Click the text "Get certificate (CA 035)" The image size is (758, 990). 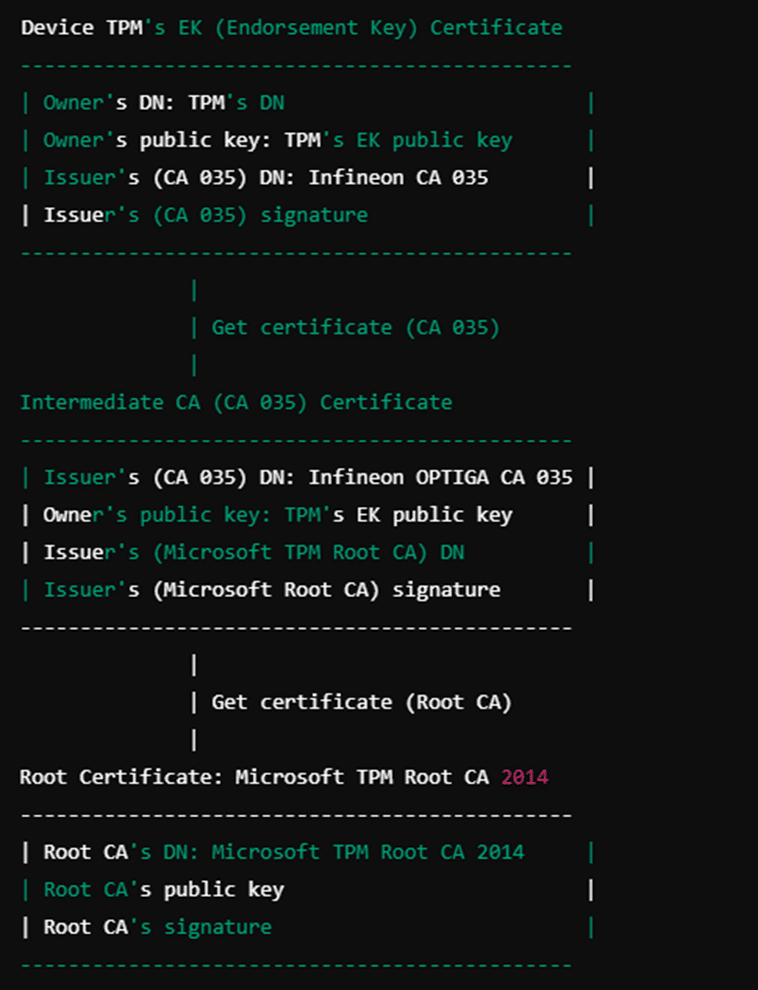tap(355, 328)
